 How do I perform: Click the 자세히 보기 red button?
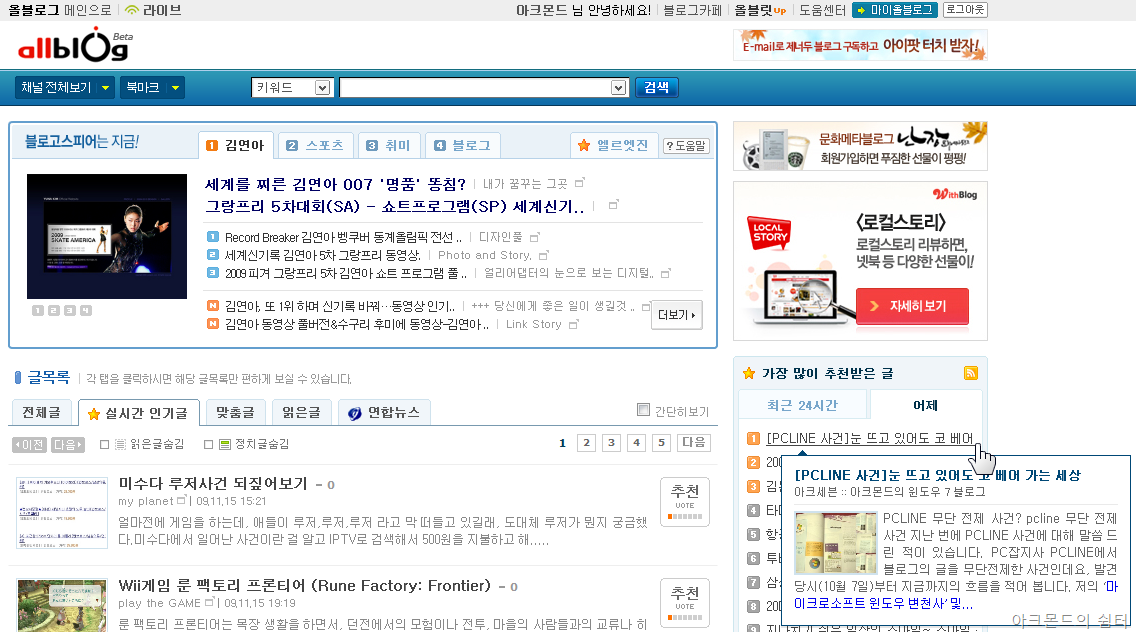click(x=912, y=306)
